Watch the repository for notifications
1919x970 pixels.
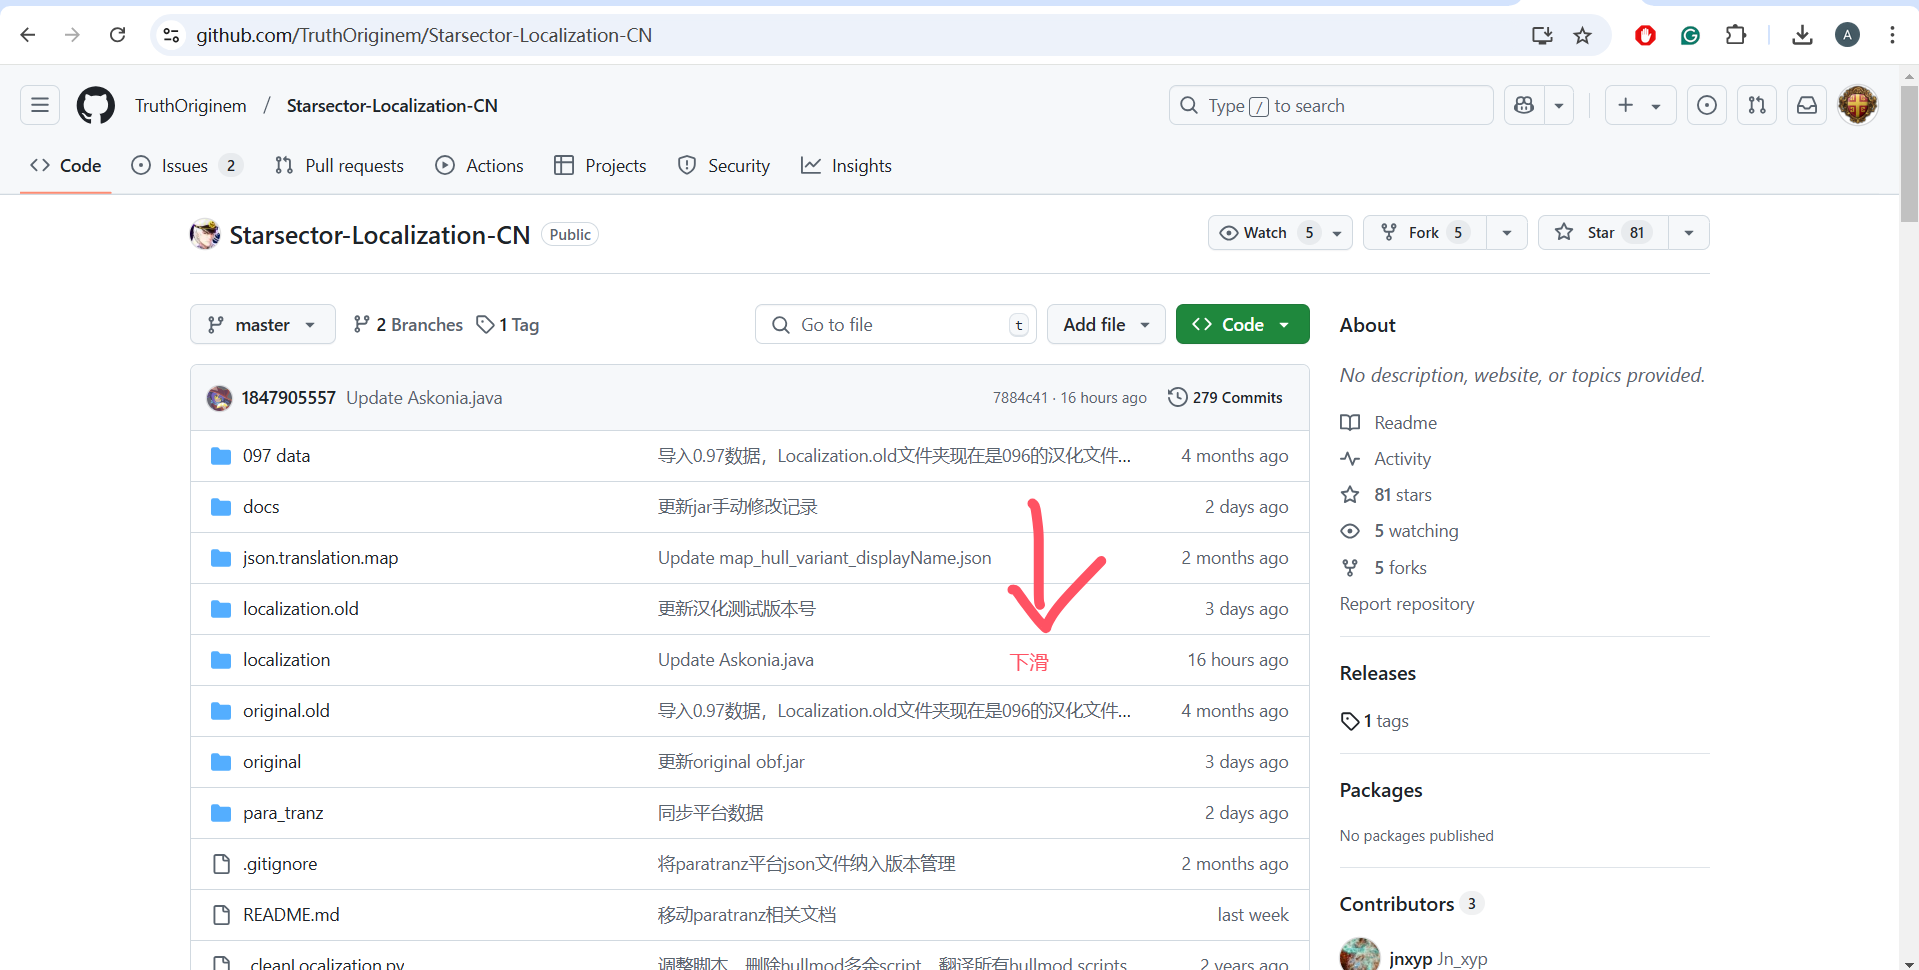[1266, 233]
